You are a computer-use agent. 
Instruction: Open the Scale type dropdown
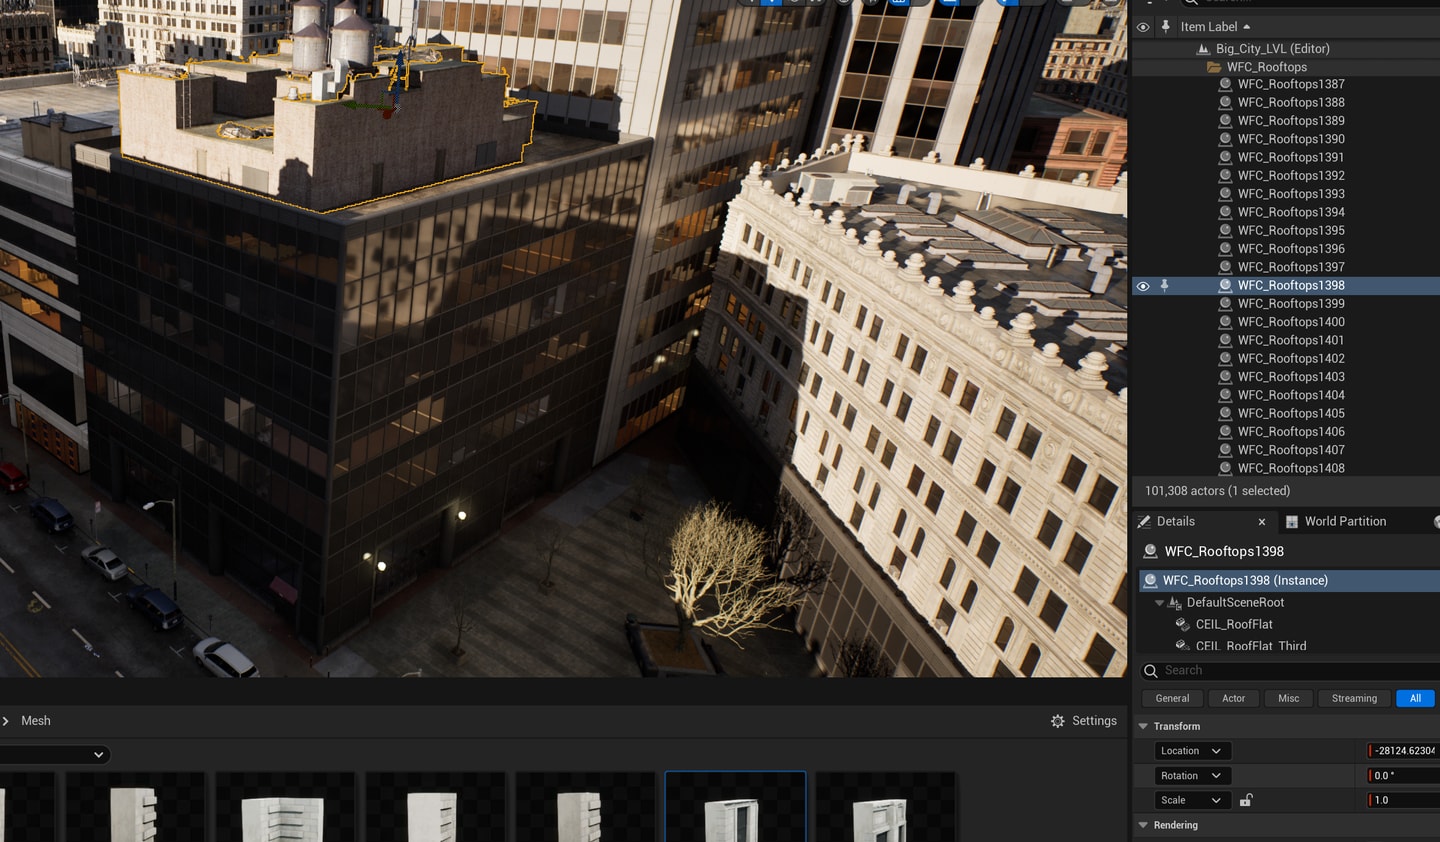pyautogui.click(x=1193, y=800)
